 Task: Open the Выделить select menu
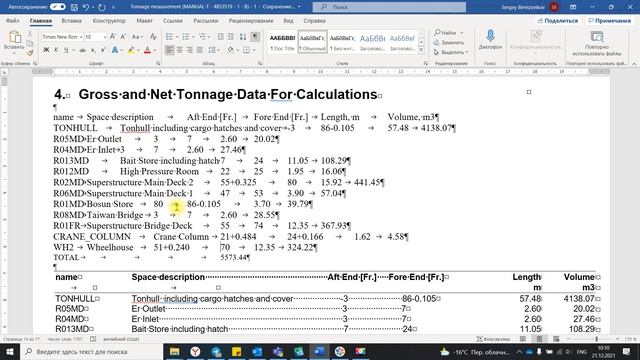(x=451, y=52)
